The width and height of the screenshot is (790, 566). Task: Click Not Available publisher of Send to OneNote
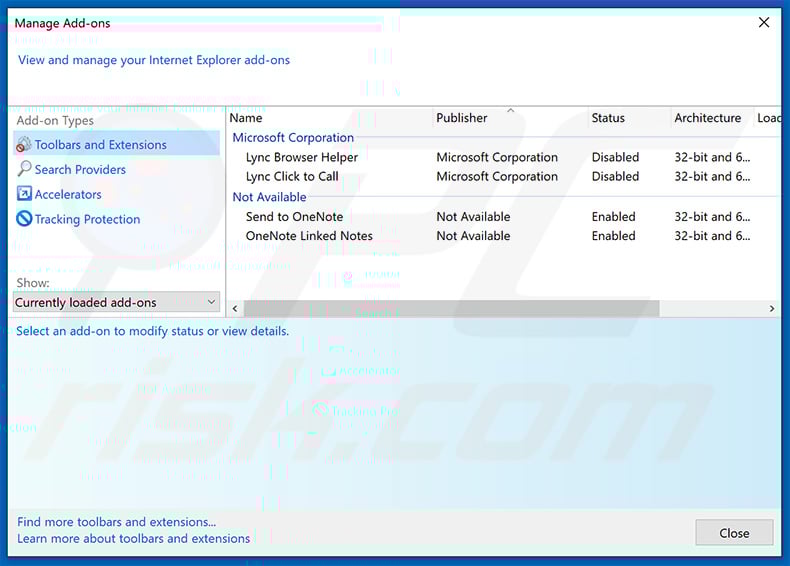473,217
